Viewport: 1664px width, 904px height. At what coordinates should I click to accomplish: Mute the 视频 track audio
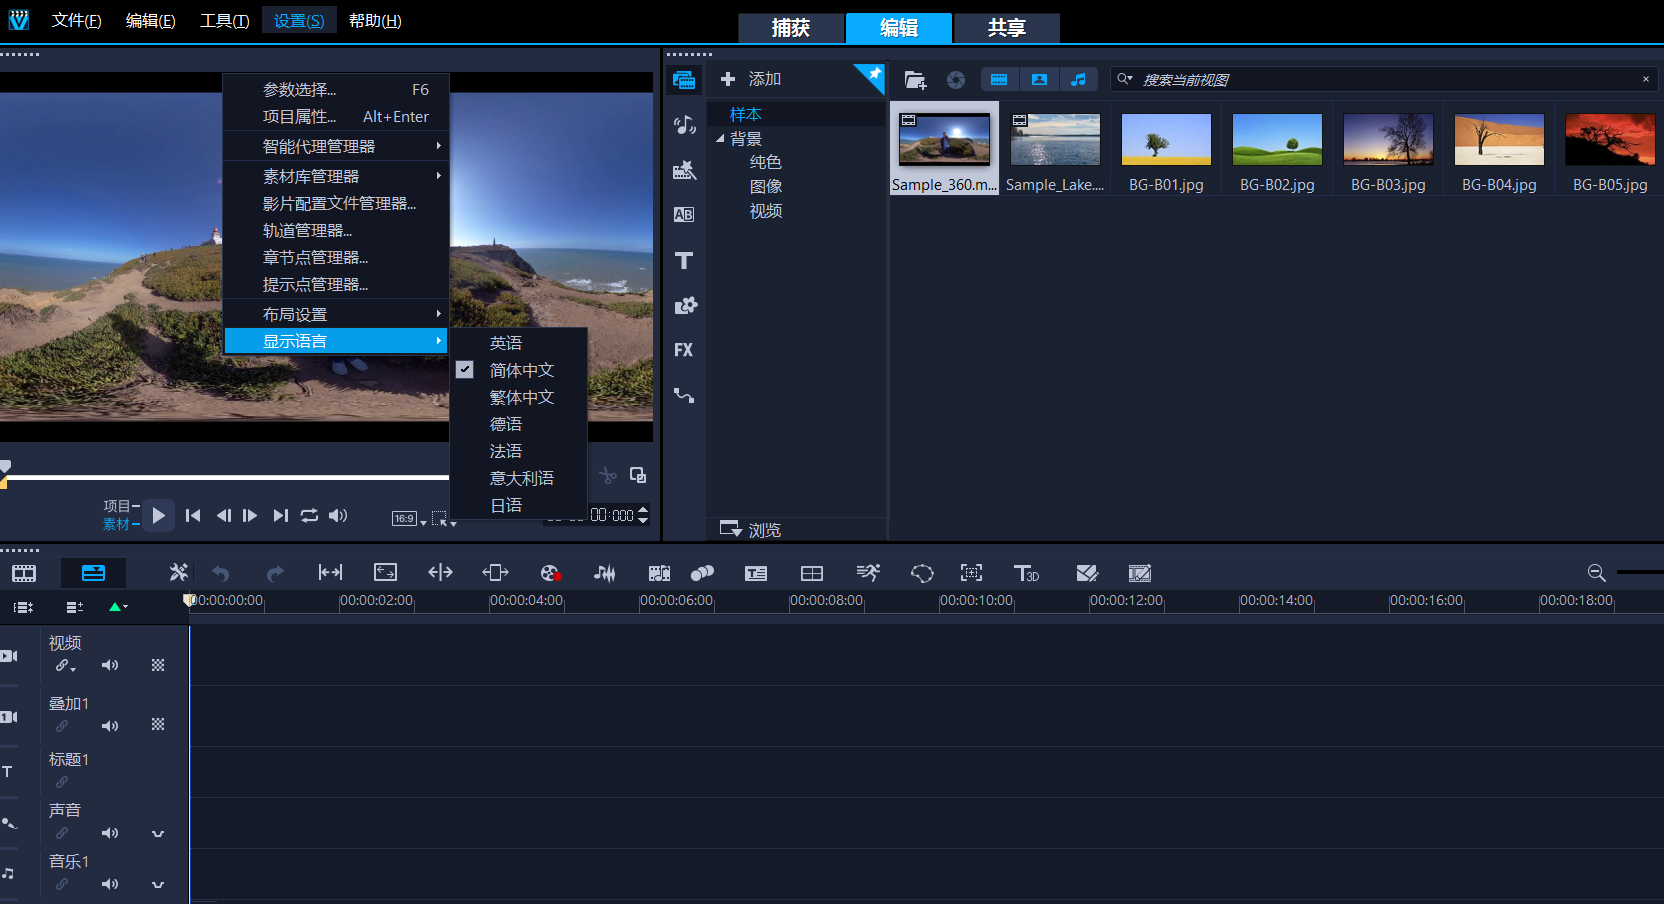pyautogui.click(x=110, y=665)
